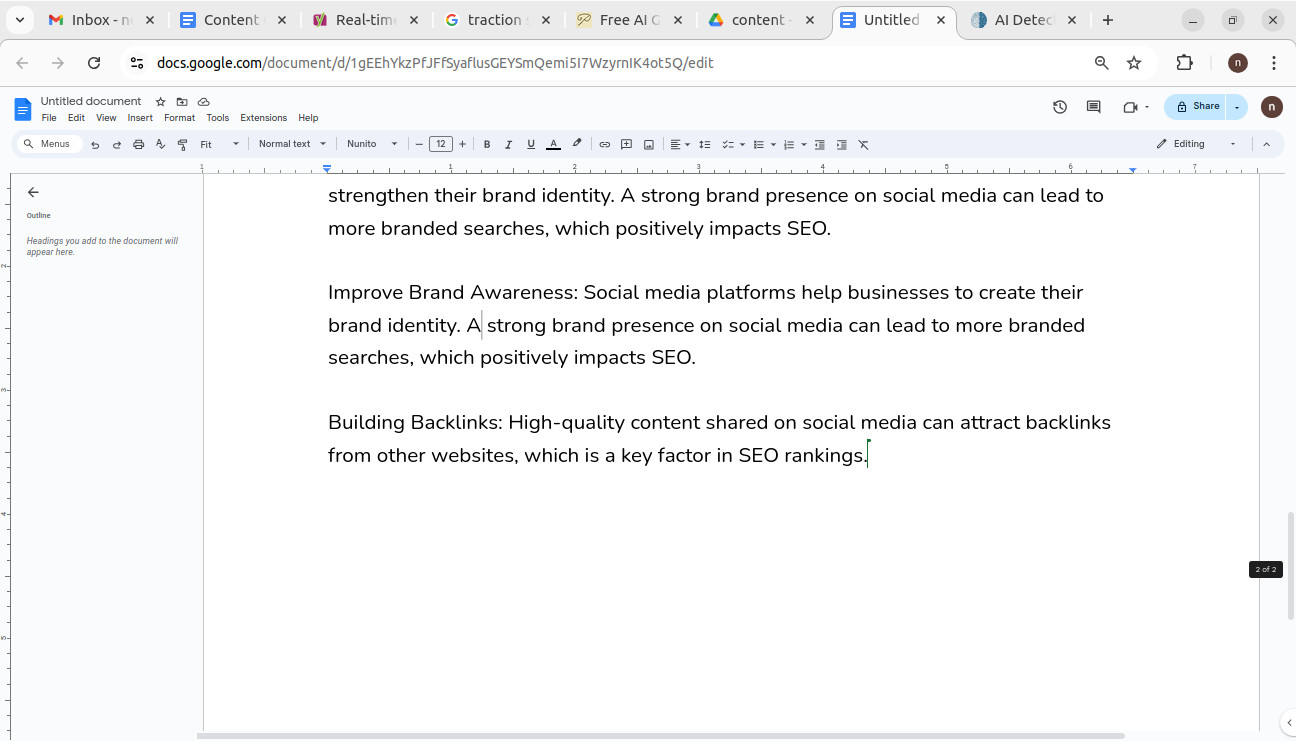Increase indent of the paragraph

[x=842, y=145]
